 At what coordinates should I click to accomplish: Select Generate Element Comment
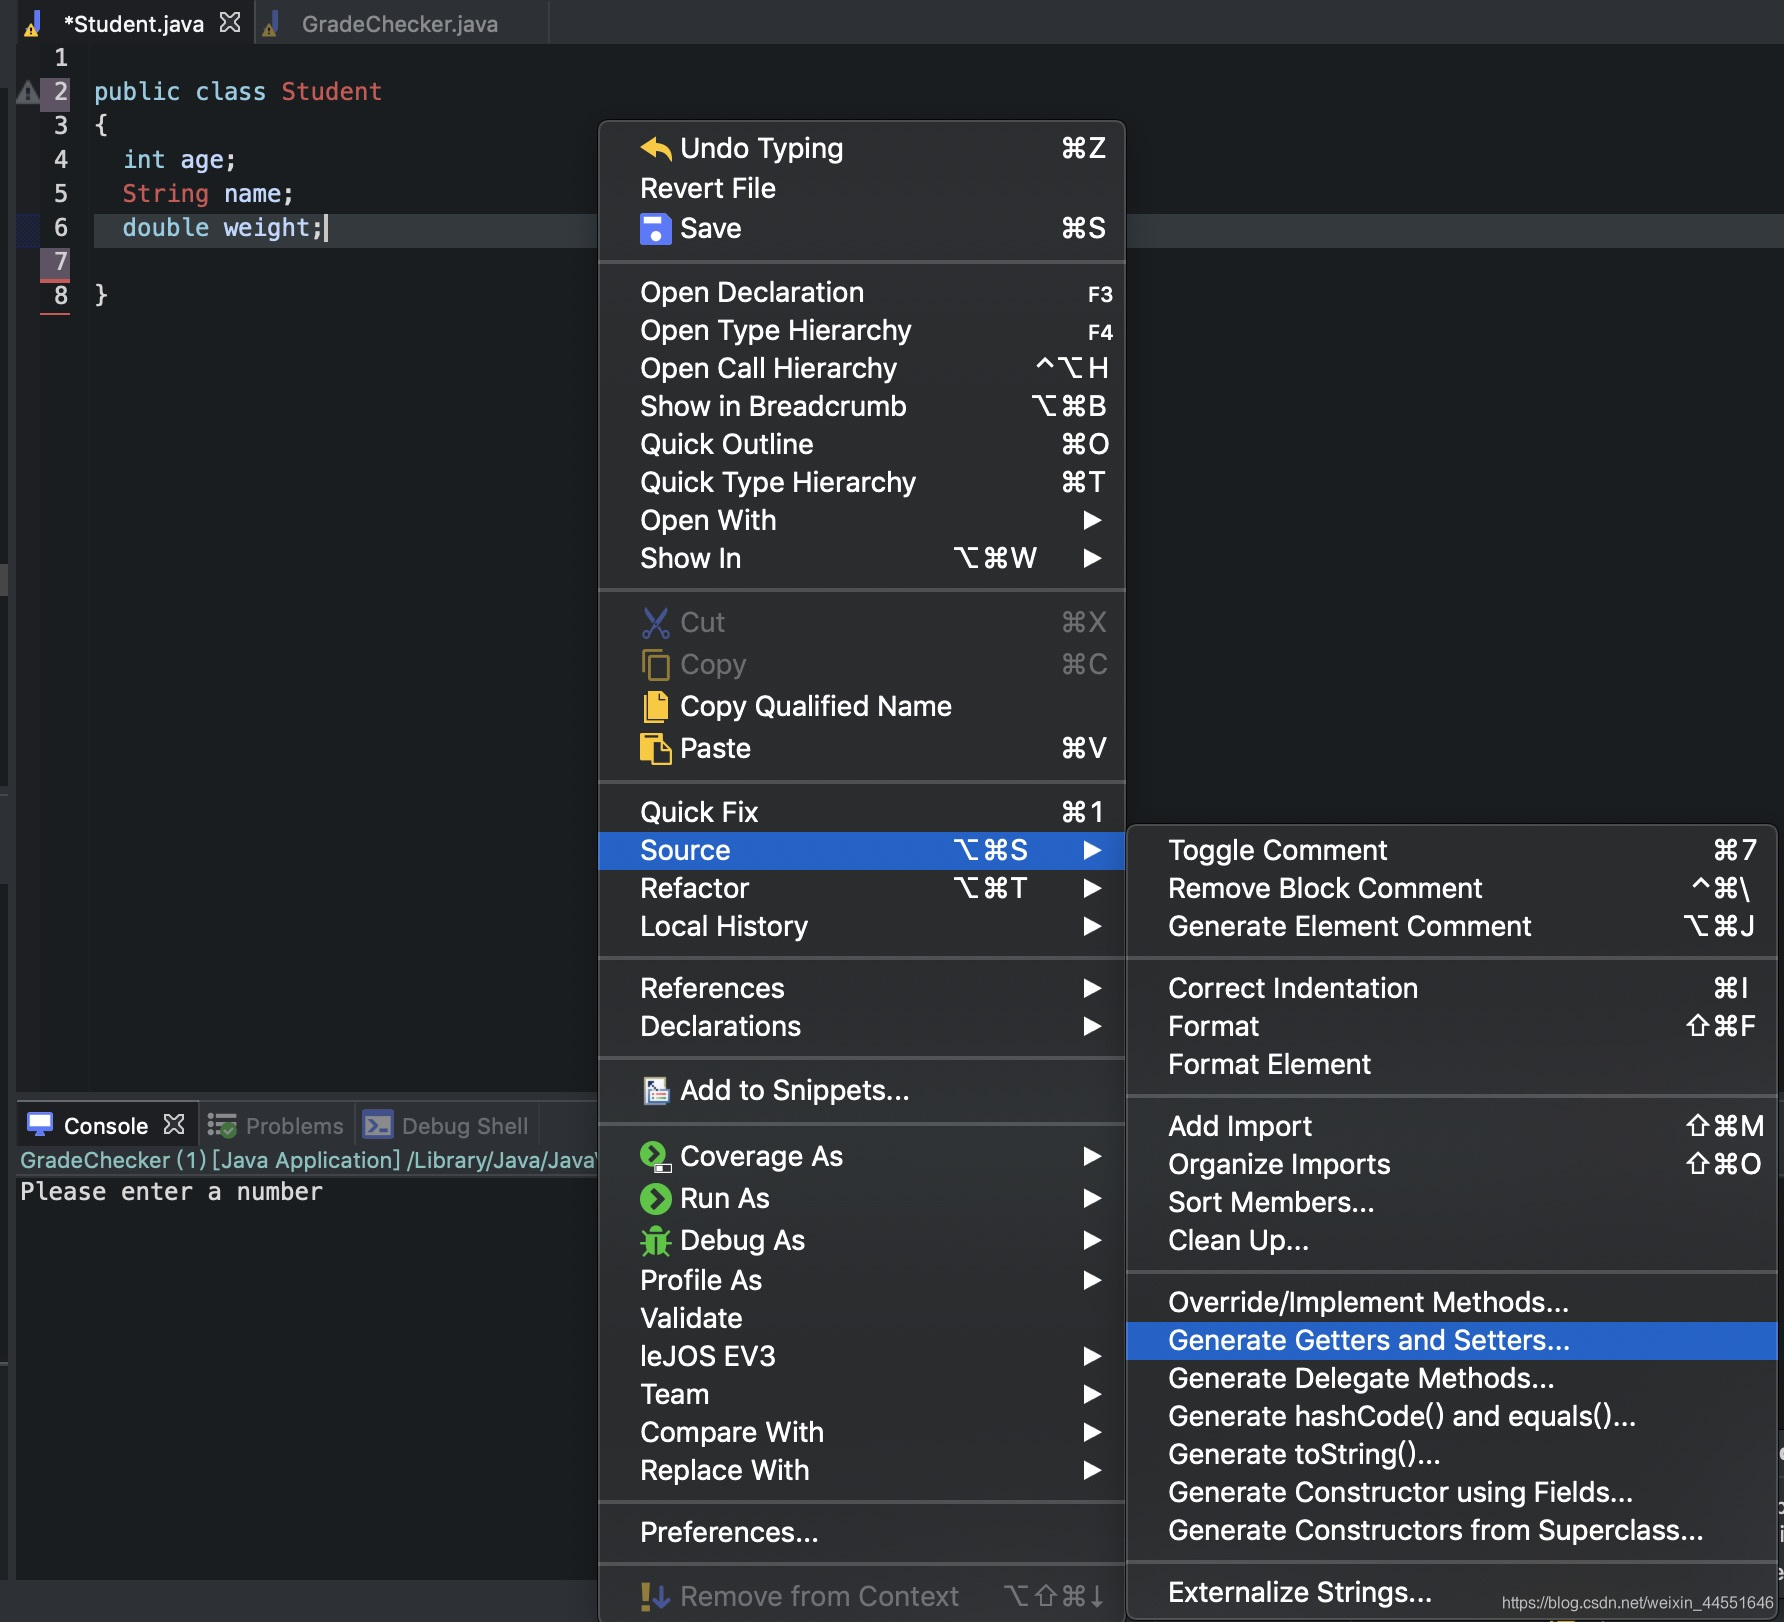[1451, 927]
